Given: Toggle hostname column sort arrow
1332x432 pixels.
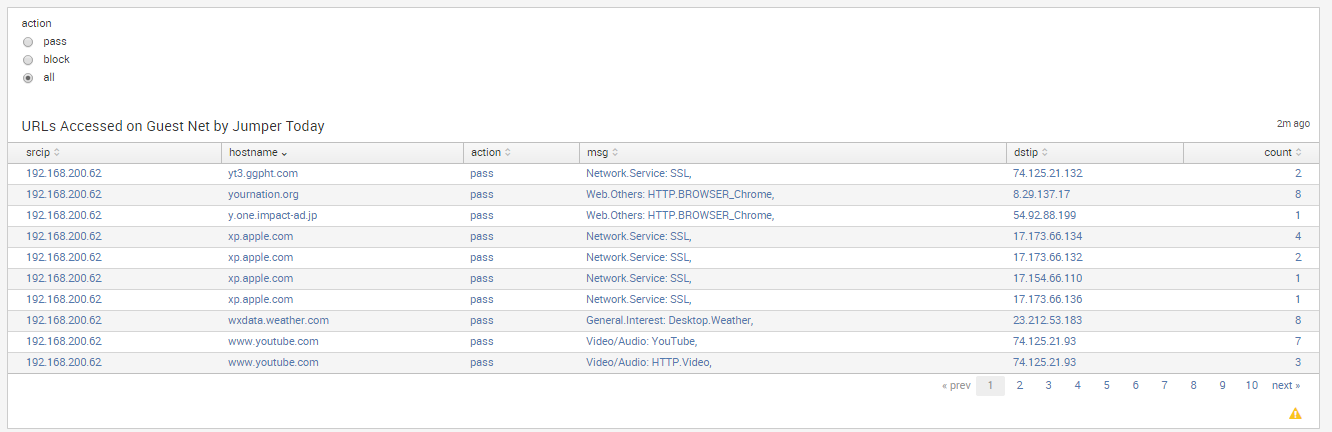Looking at the screenshot, I should pyautogui.click(x=284, y=153).
